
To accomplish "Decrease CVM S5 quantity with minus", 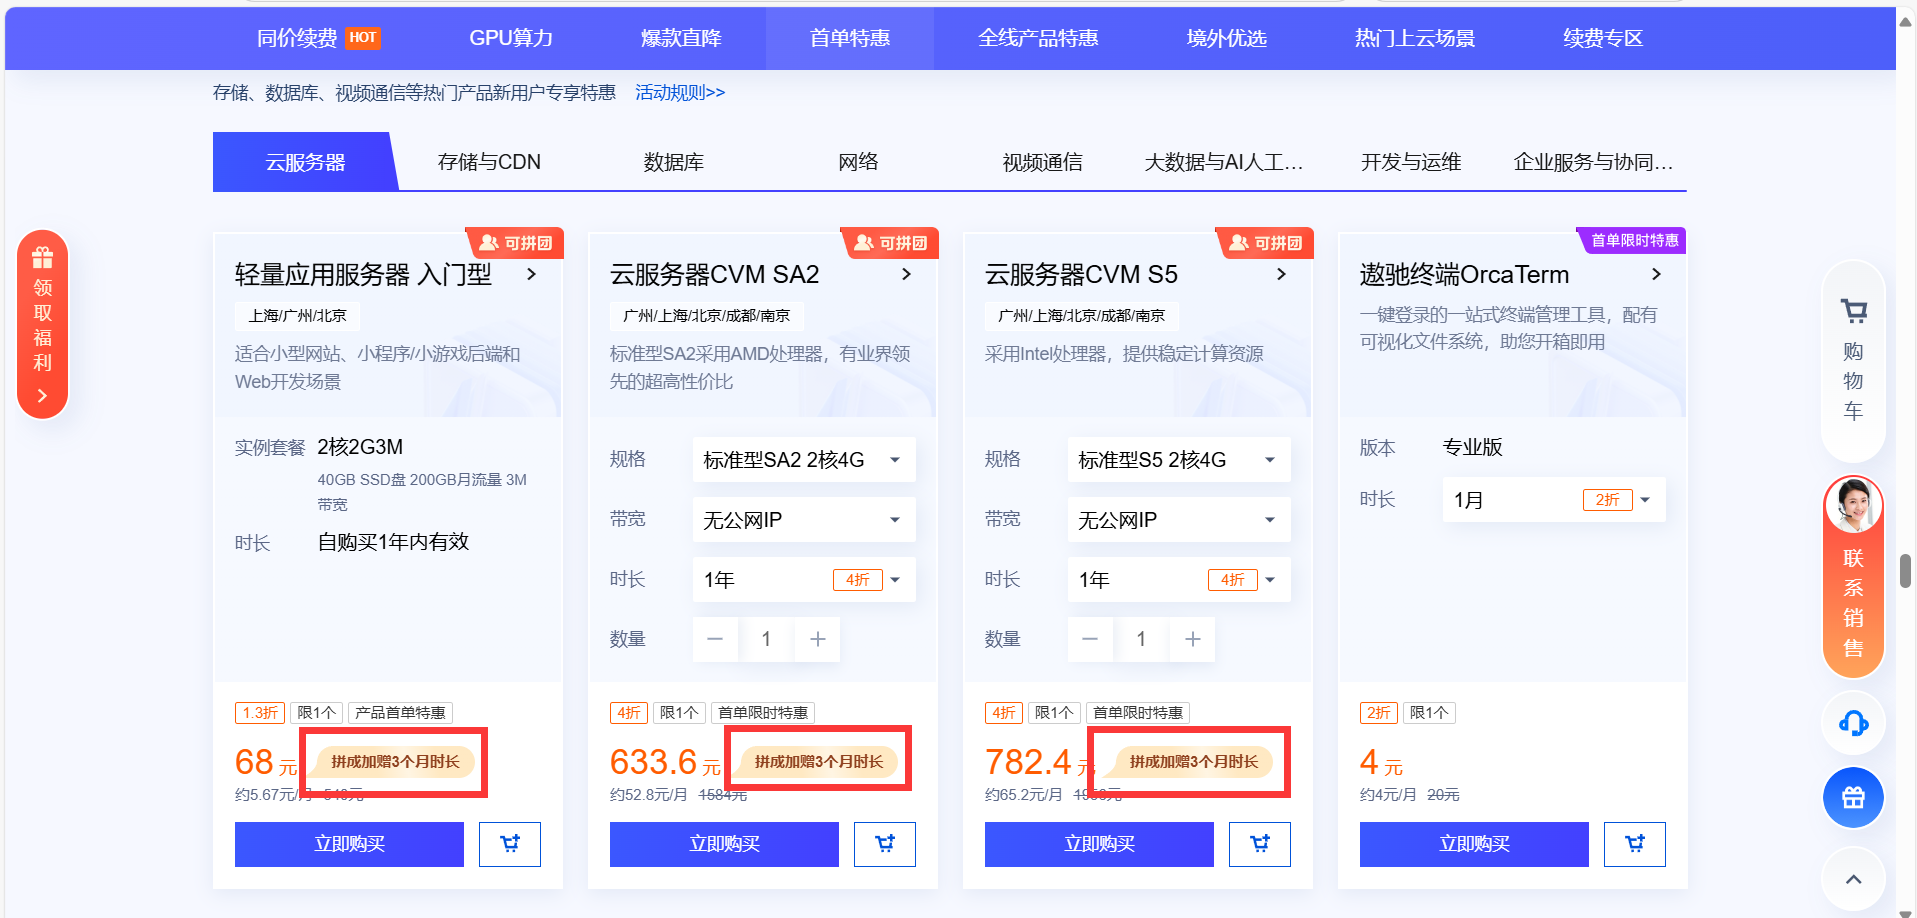I will tap(1090, 639).
